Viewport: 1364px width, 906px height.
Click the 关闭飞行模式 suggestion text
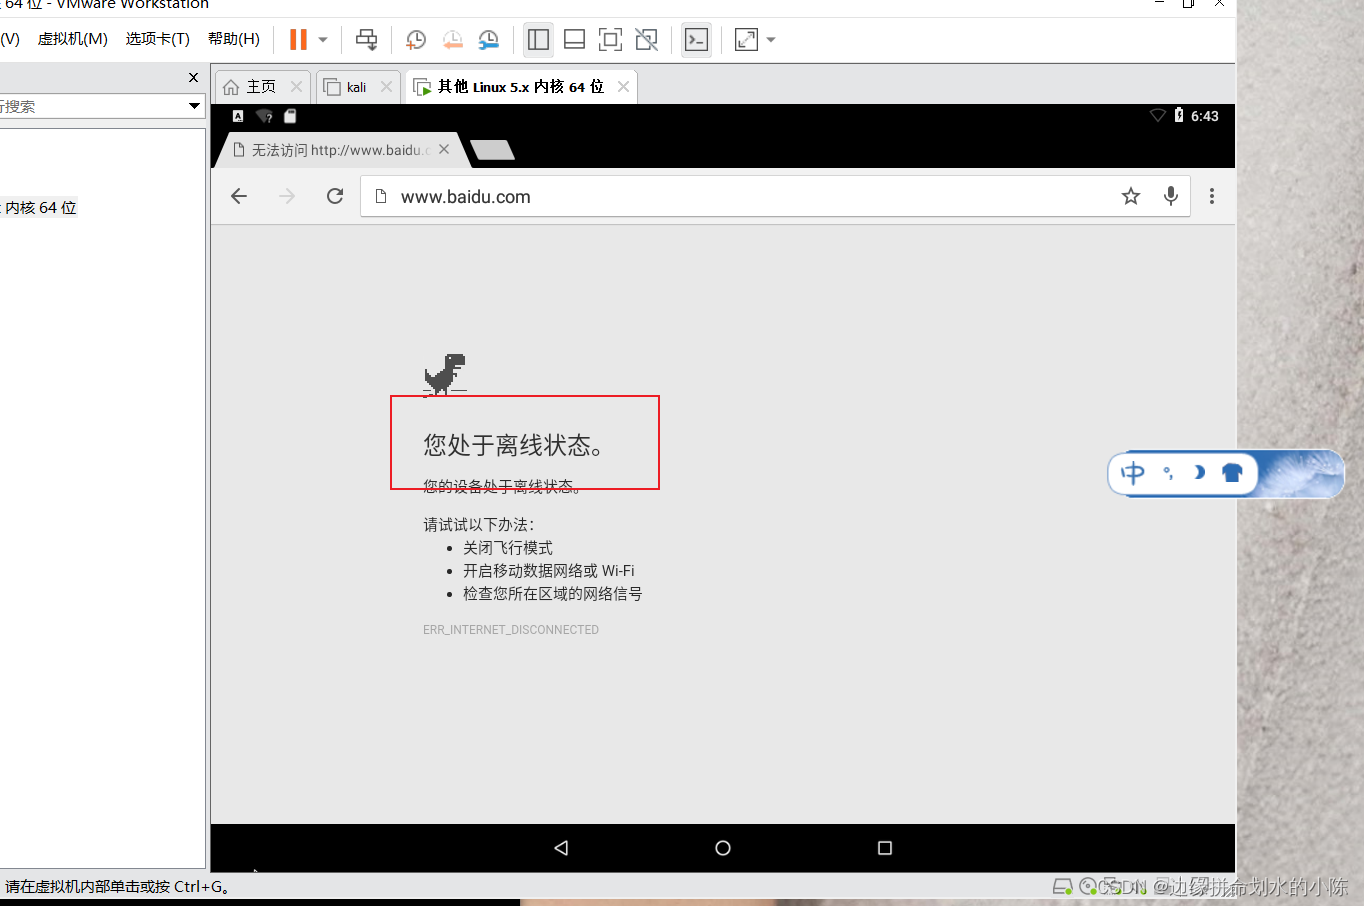click(x=508, y=548)
